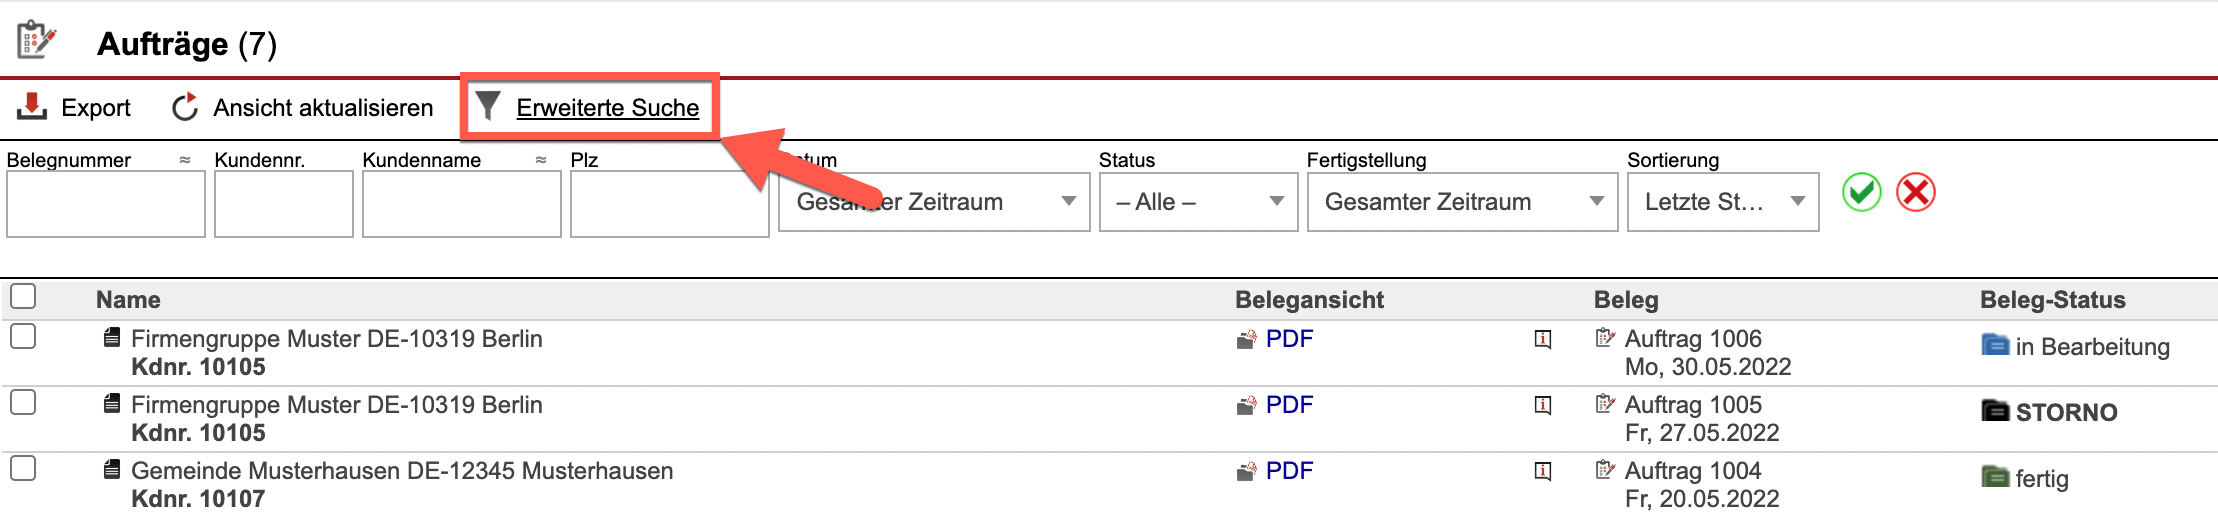Reset filters with the red X icon
The image size is (2218, 517).
[x=1915, y=192]
